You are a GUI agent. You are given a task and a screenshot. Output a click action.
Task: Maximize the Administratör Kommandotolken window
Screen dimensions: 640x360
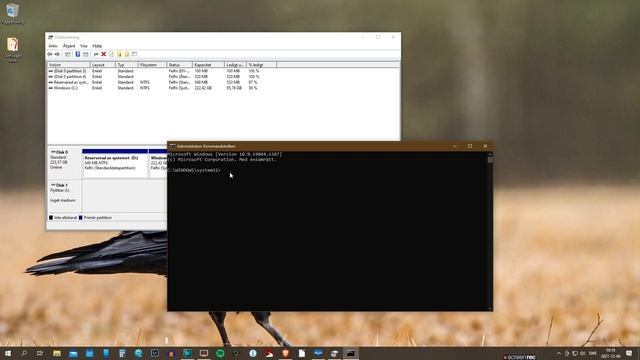click(470, 146)
